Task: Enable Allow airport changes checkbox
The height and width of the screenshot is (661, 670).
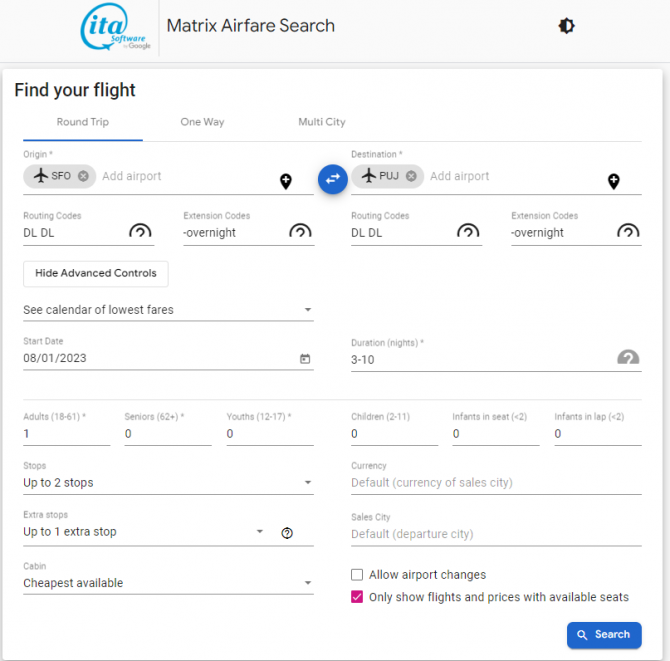Action: (357, 575)
